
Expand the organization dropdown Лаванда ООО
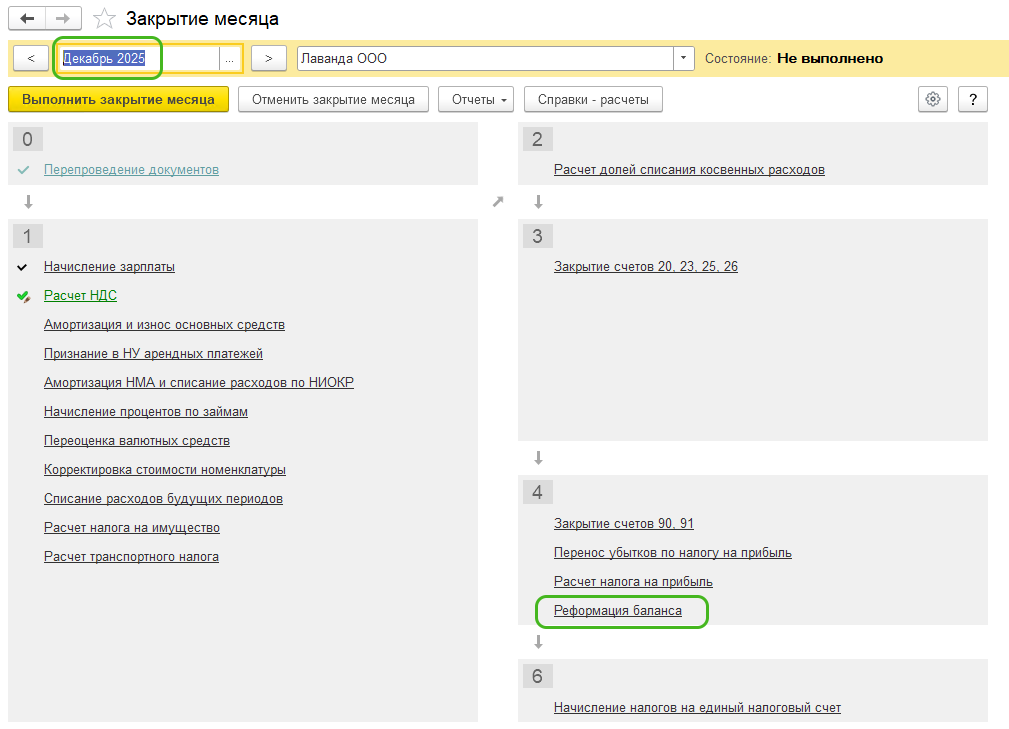[x=684, y=59]
